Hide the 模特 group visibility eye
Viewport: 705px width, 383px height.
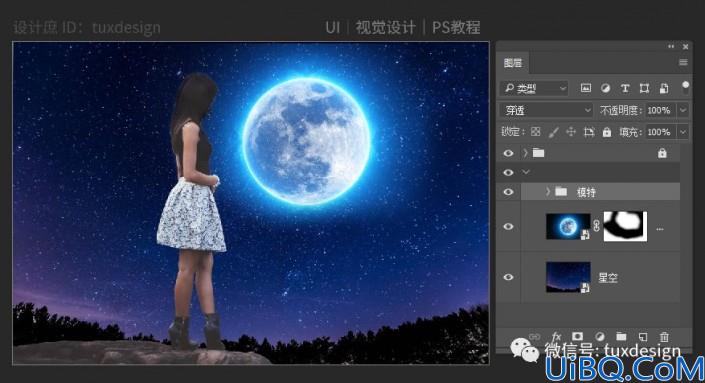point(508,192)
